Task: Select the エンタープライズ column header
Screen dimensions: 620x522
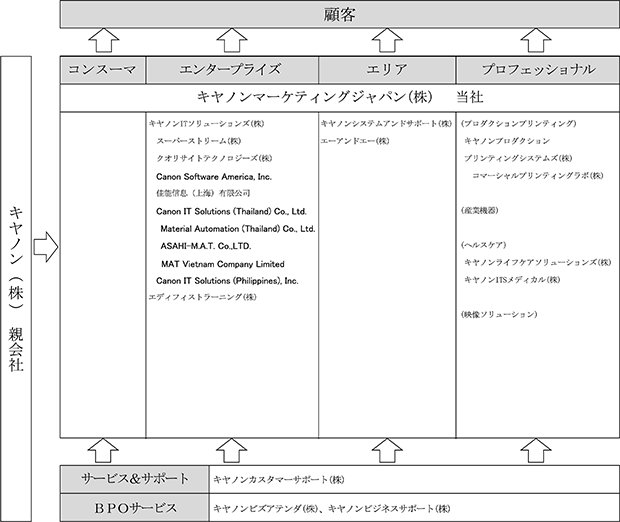Action: (x=232, y=70)
